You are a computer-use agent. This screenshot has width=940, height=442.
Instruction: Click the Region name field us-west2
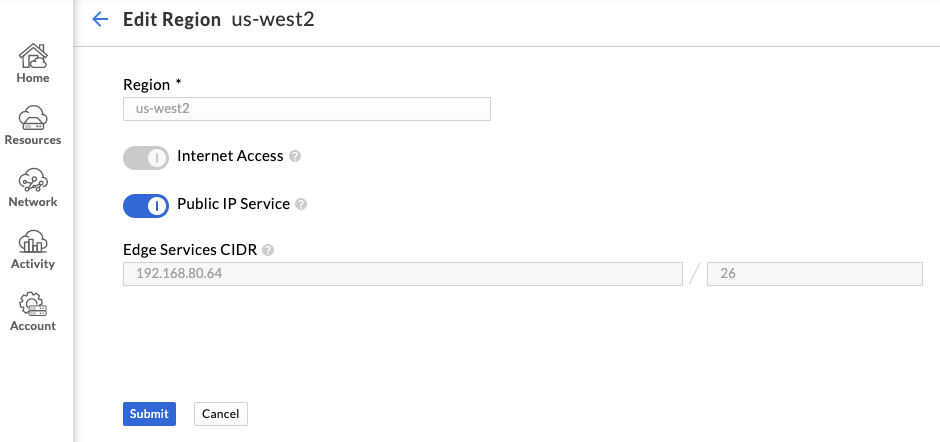coord(307,109)
